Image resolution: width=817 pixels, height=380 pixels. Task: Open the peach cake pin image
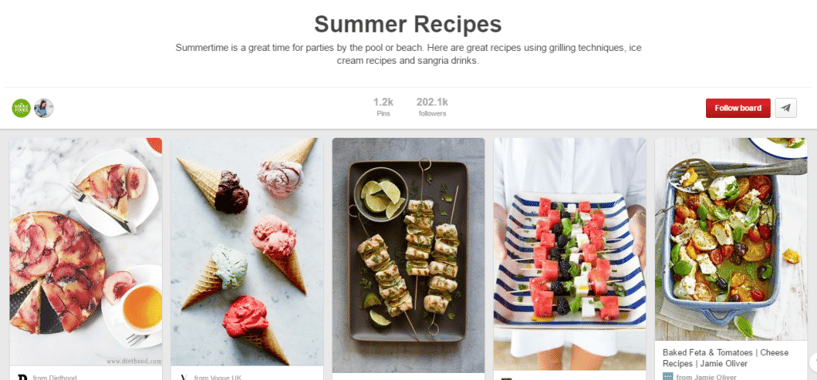[x=86, y=252]
